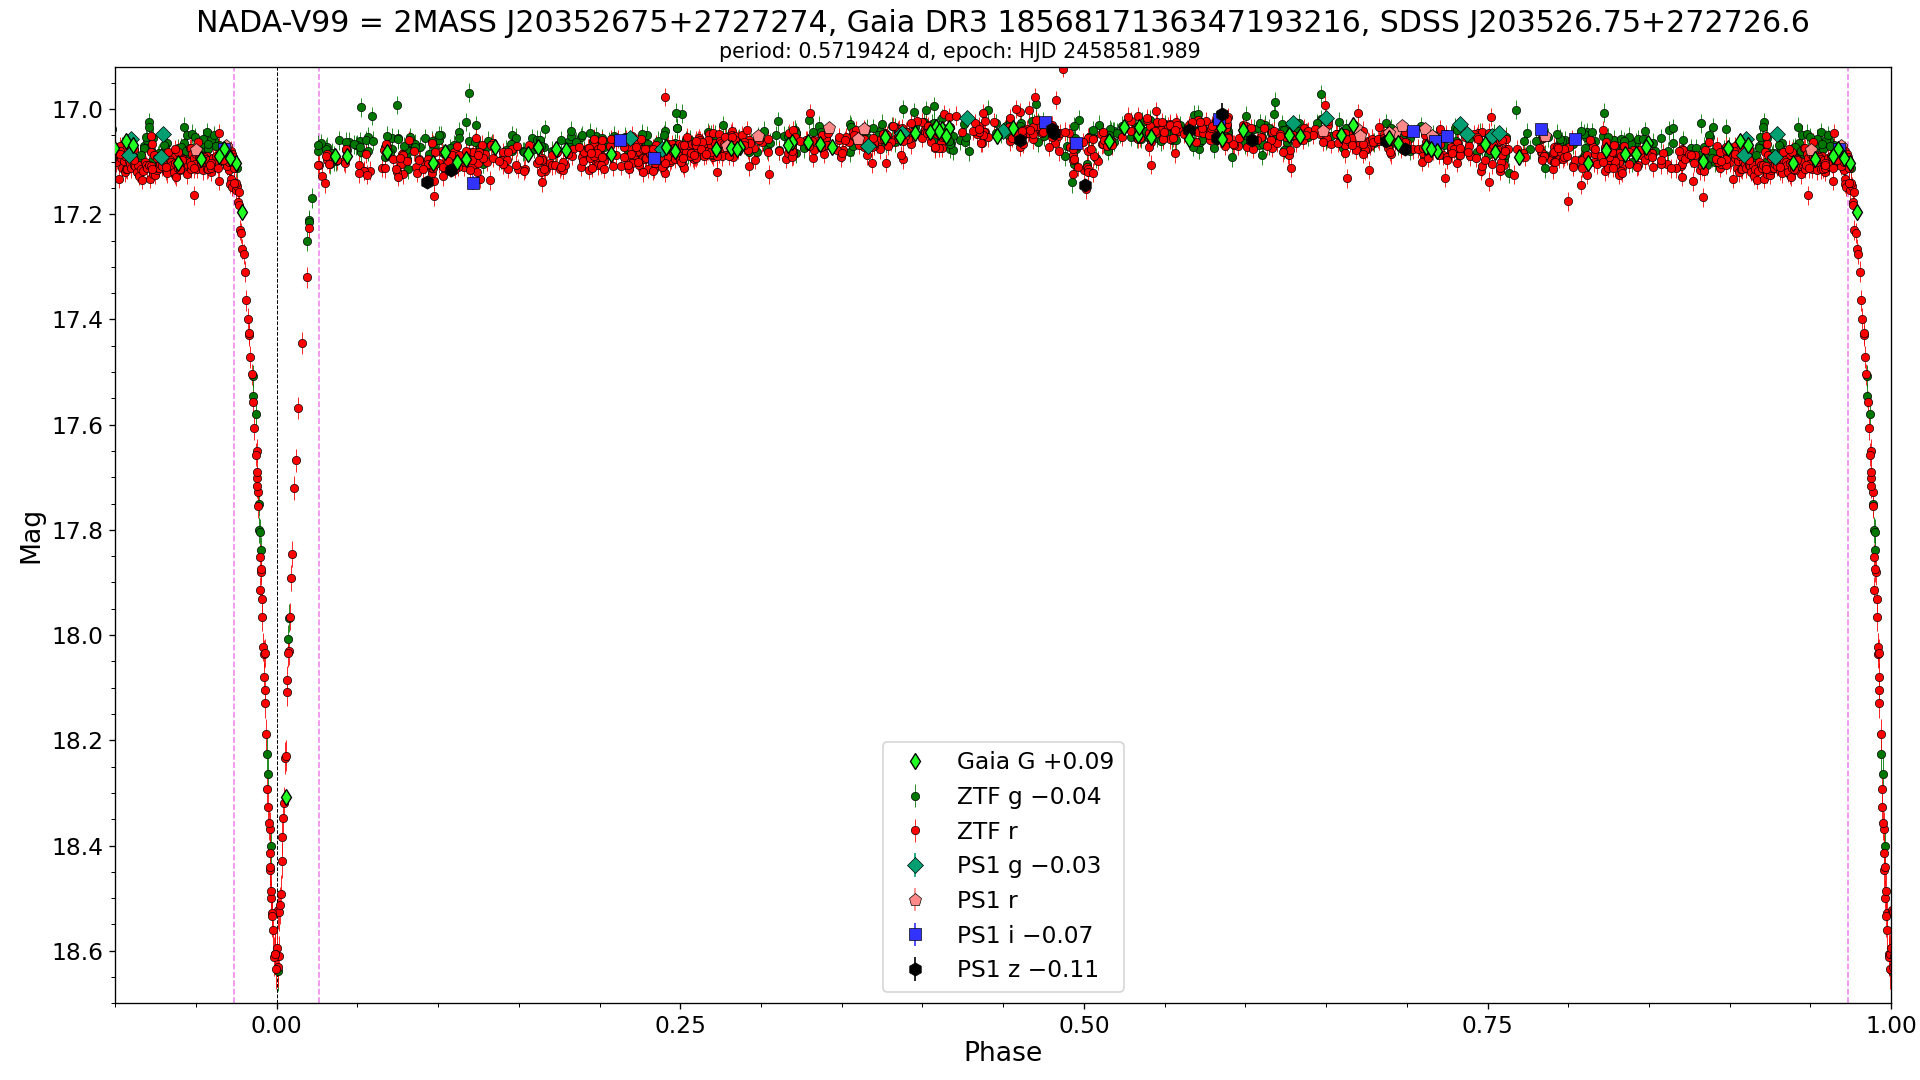Click the PS1 i −0.07 legend label

(1025, 935)
